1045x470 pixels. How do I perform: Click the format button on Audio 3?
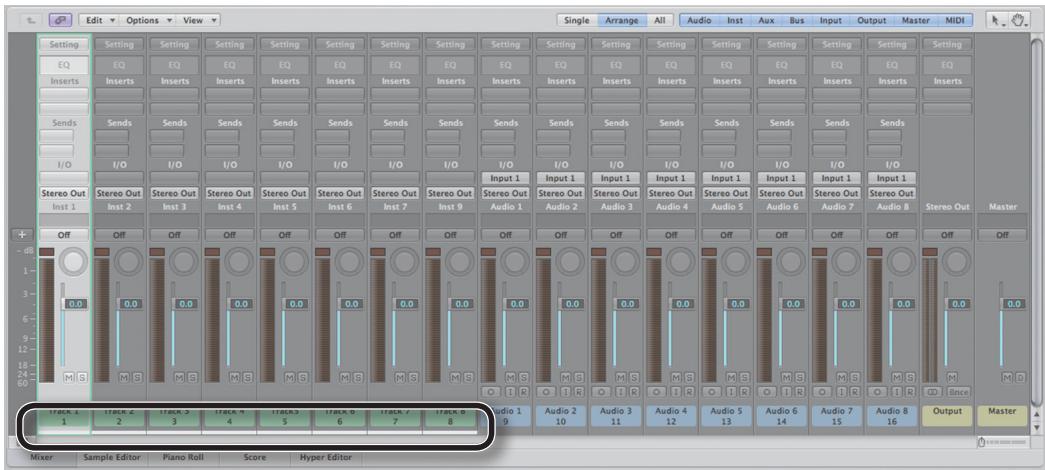(599, 391)
